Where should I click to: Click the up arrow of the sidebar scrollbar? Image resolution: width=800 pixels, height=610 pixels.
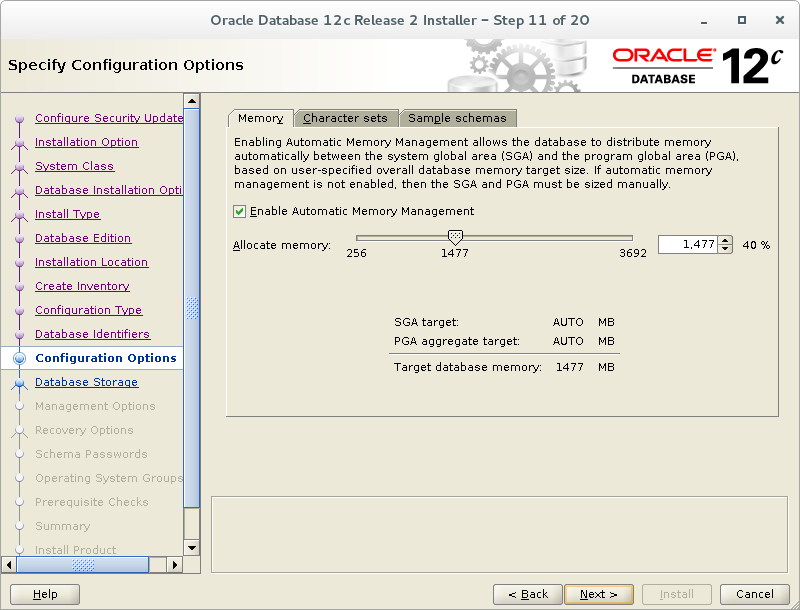pyautogui.click(x=192, y=101)
